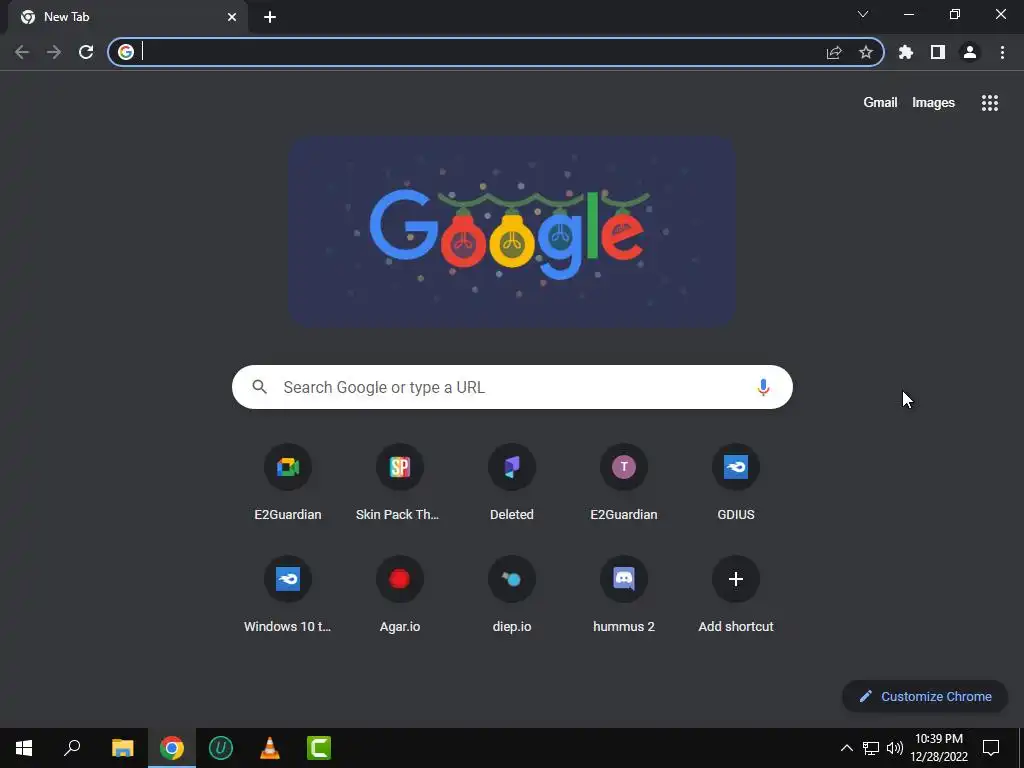Open a new tab with plus button
The height and width of the screenshot is (768, 1024).
[270, 17]
